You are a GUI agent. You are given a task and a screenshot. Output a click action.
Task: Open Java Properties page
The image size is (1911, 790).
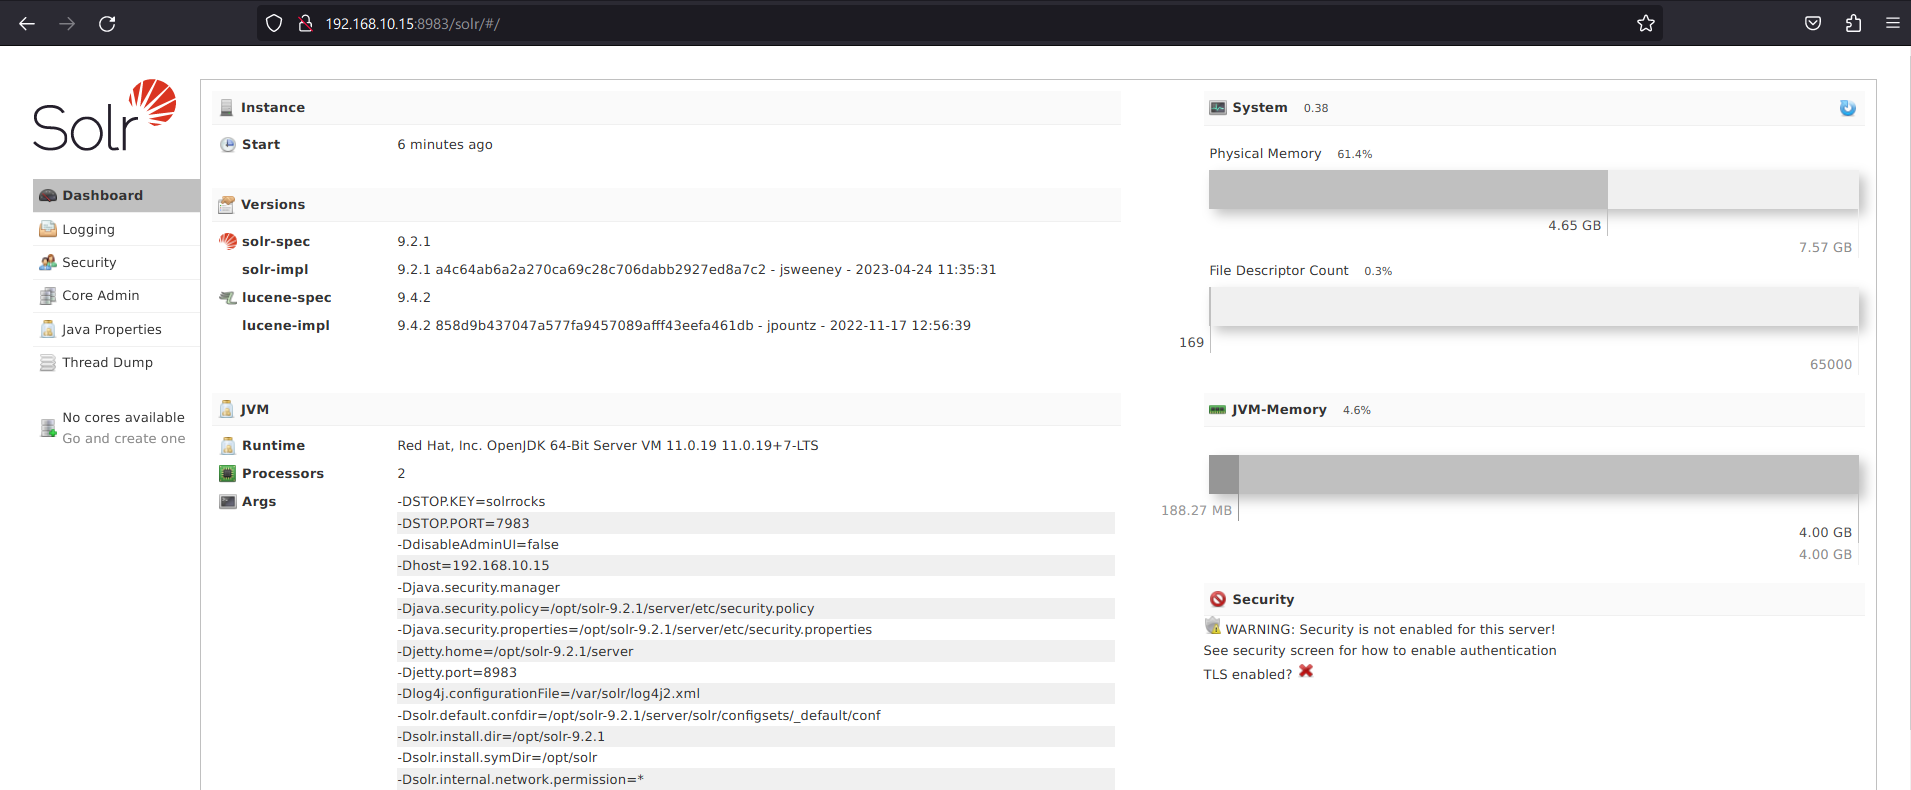(x=116, y=329)
